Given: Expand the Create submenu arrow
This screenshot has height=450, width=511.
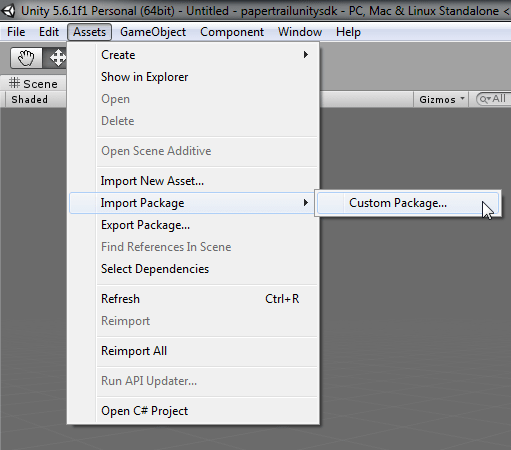Looking at the screenshot, I should [x=305, y=55].
